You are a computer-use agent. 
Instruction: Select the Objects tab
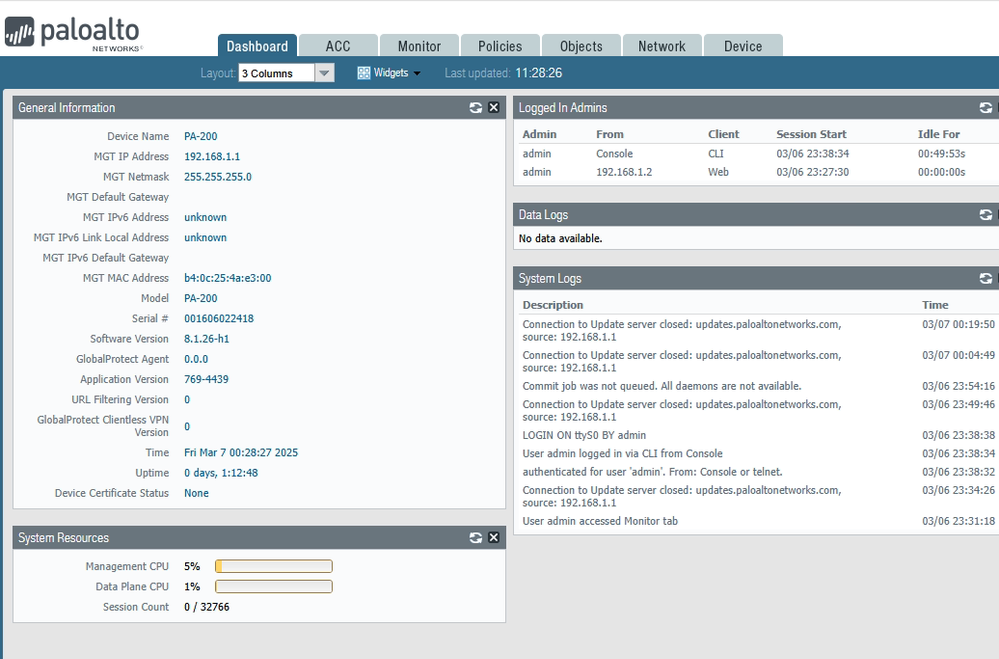[x=581, y=46]
